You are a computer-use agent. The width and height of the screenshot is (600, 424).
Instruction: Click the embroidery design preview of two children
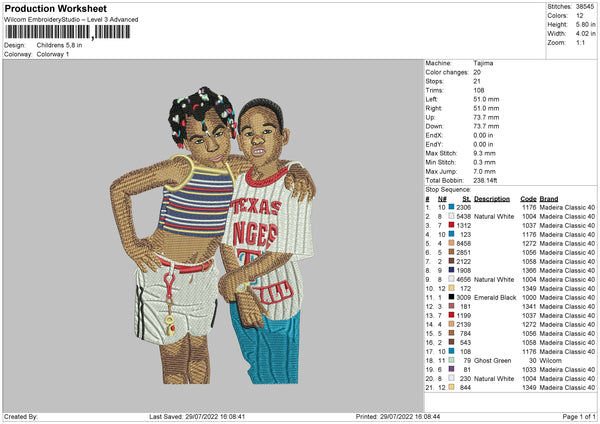(x=213, y=235)
